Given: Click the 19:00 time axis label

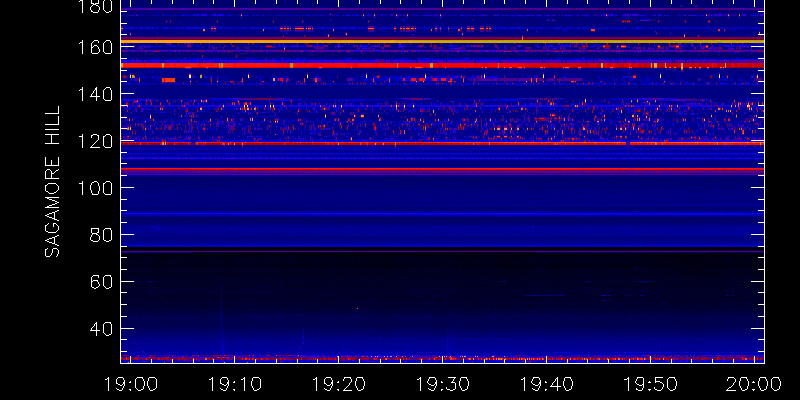Looking at the screenshot, I should [130, 384].
